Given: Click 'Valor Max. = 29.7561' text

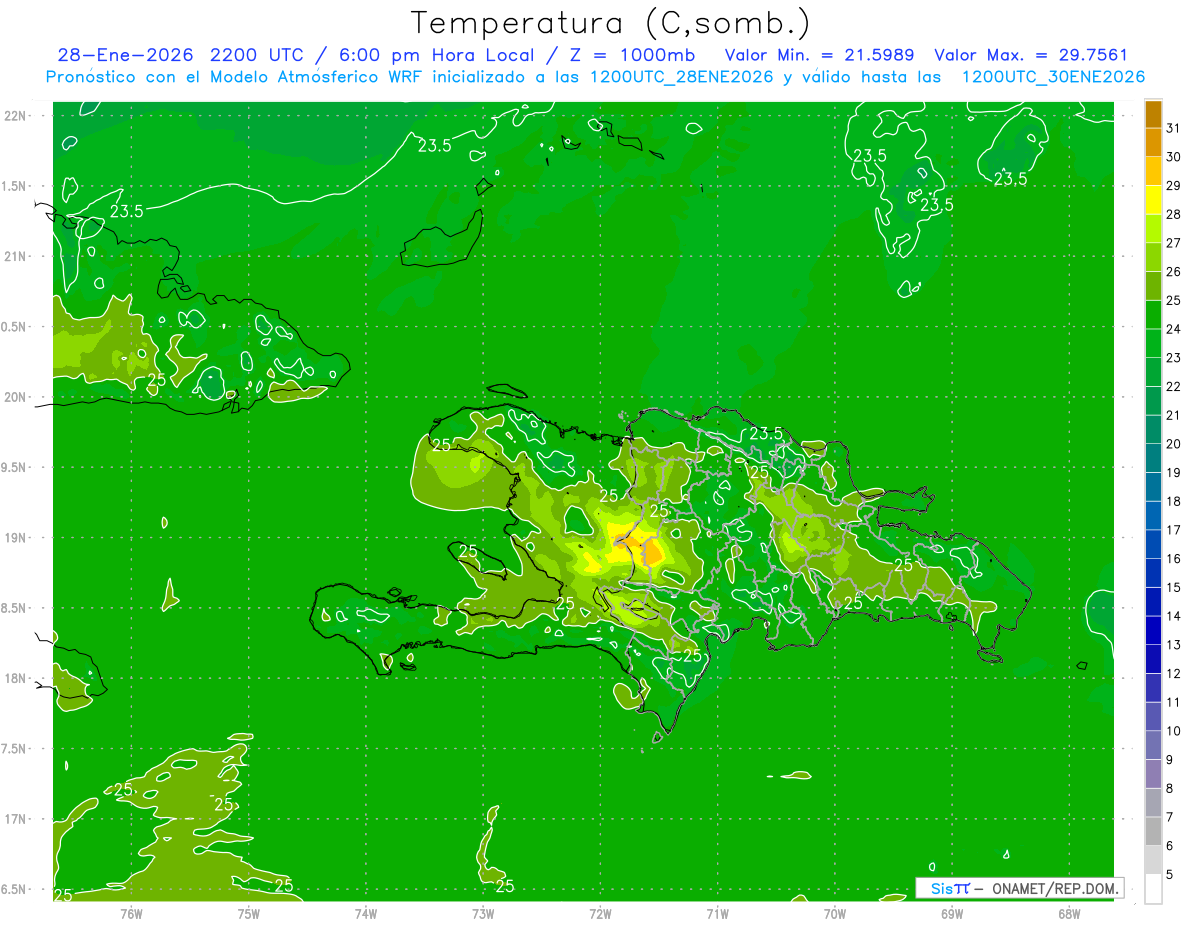Looking at the screenshot, I should [x=1031, y=55].
